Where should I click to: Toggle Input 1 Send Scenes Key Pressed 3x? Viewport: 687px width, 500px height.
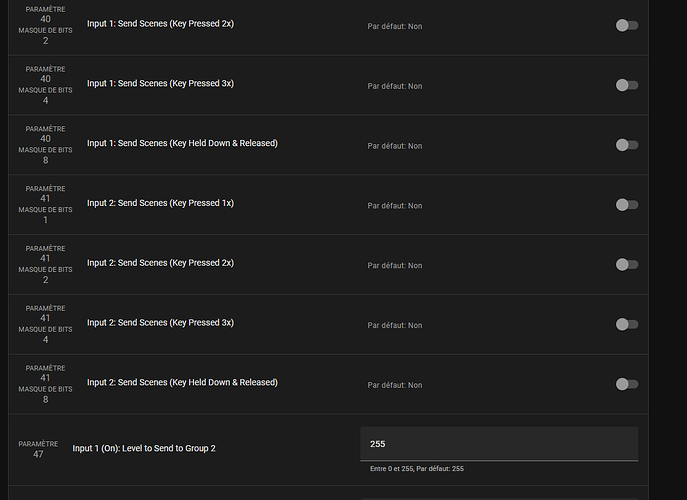(627, 85)
